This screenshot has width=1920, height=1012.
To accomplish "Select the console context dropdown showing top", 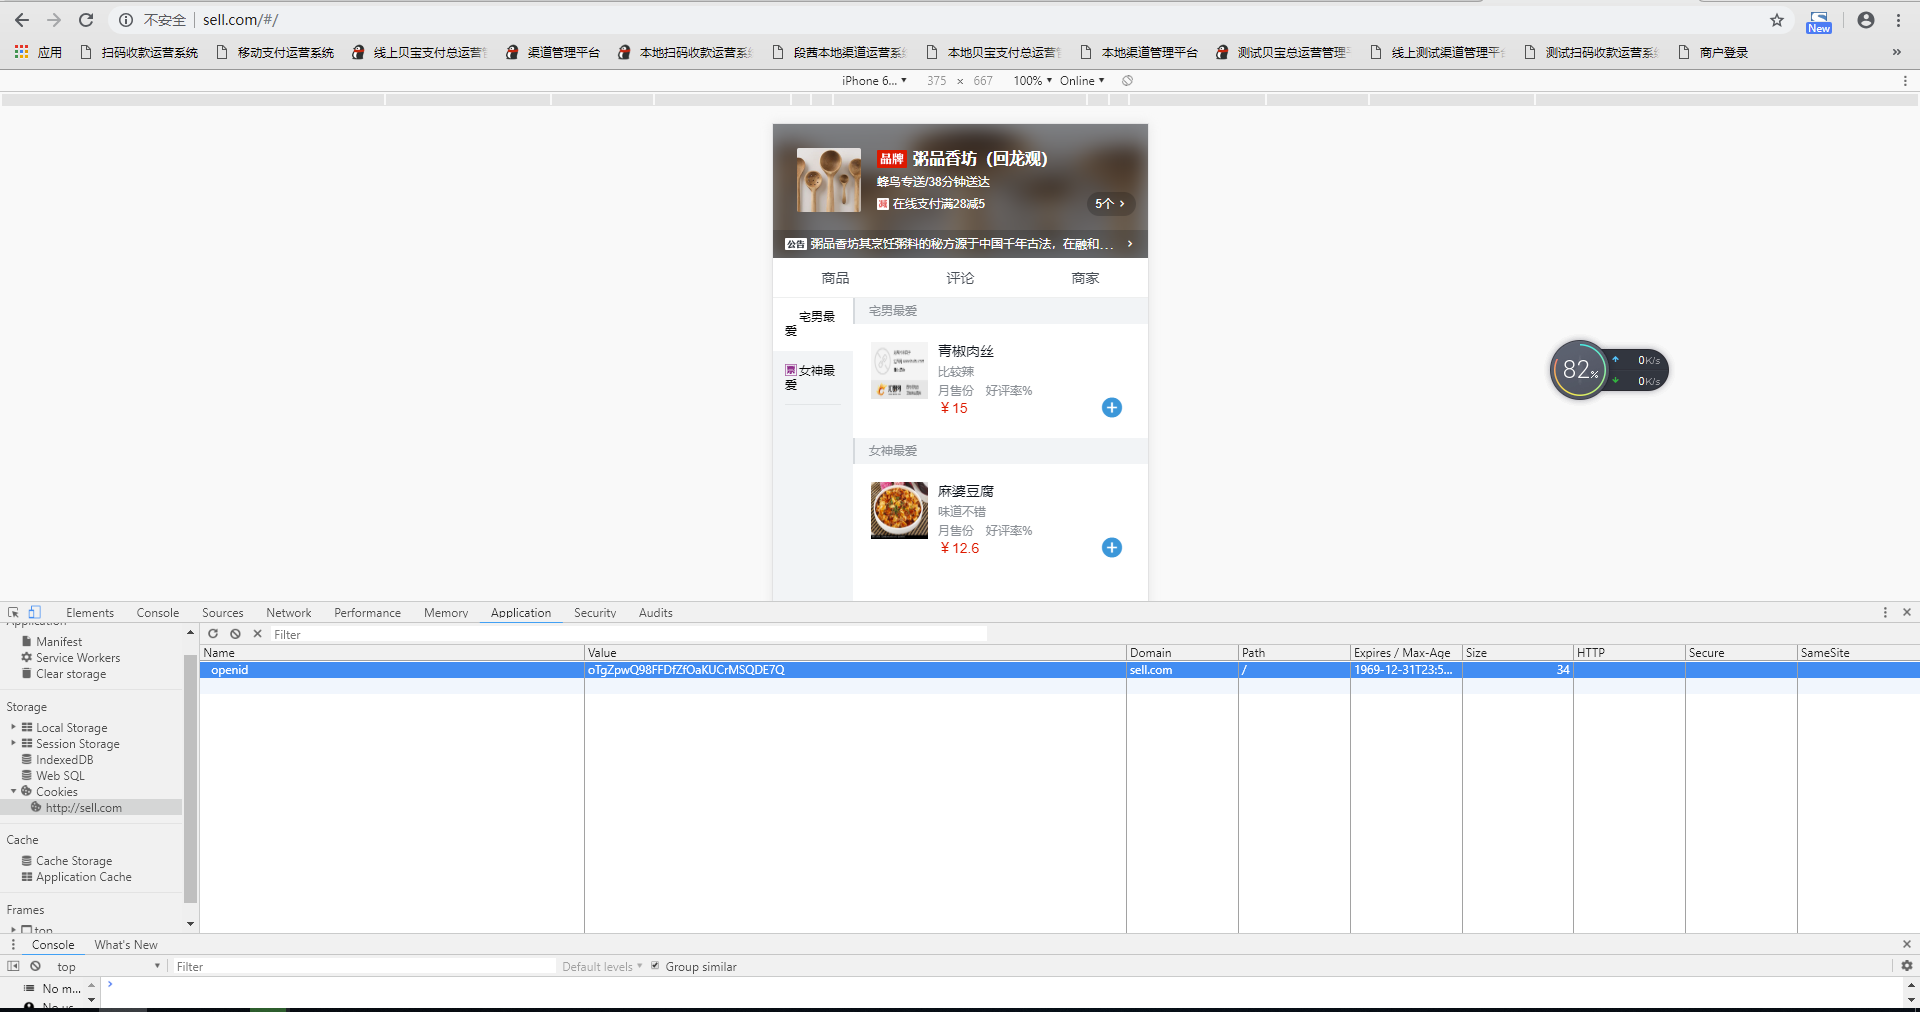I will tap(108, 967).
